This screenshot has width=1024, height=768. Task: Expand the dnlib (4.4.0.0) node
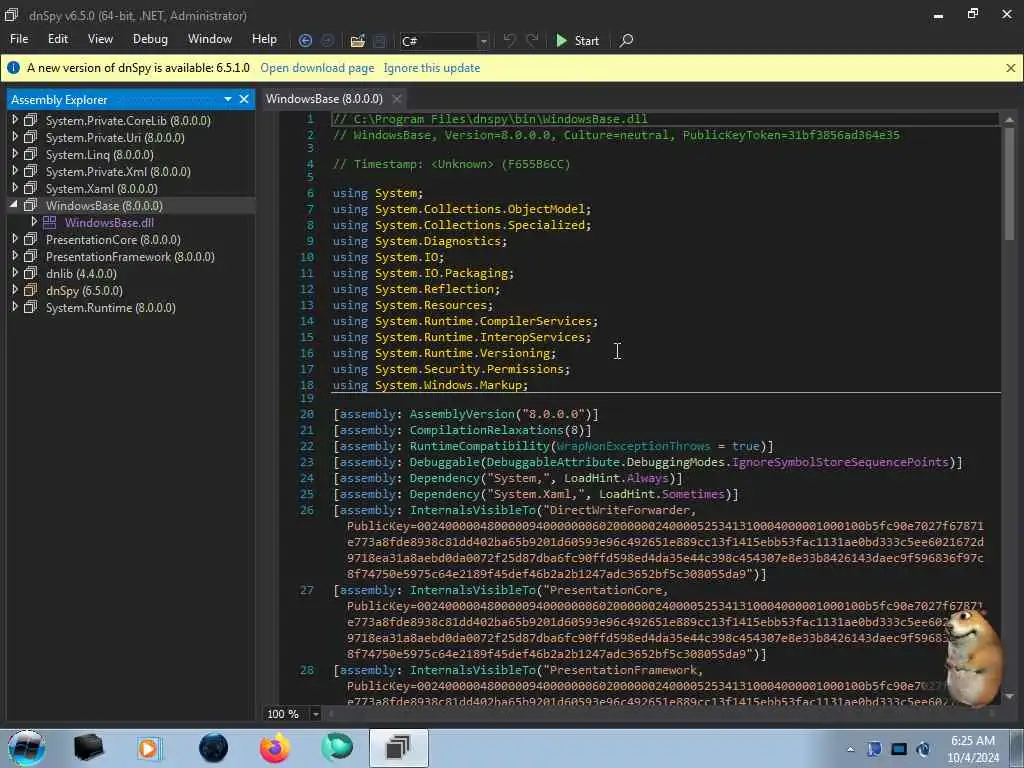click(14, 273)
